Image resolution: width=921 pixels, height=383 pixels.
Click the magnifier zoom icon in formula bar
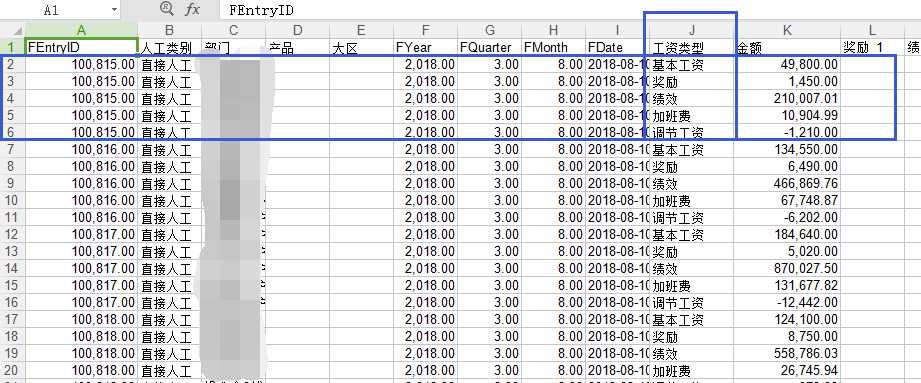[167, 9]
